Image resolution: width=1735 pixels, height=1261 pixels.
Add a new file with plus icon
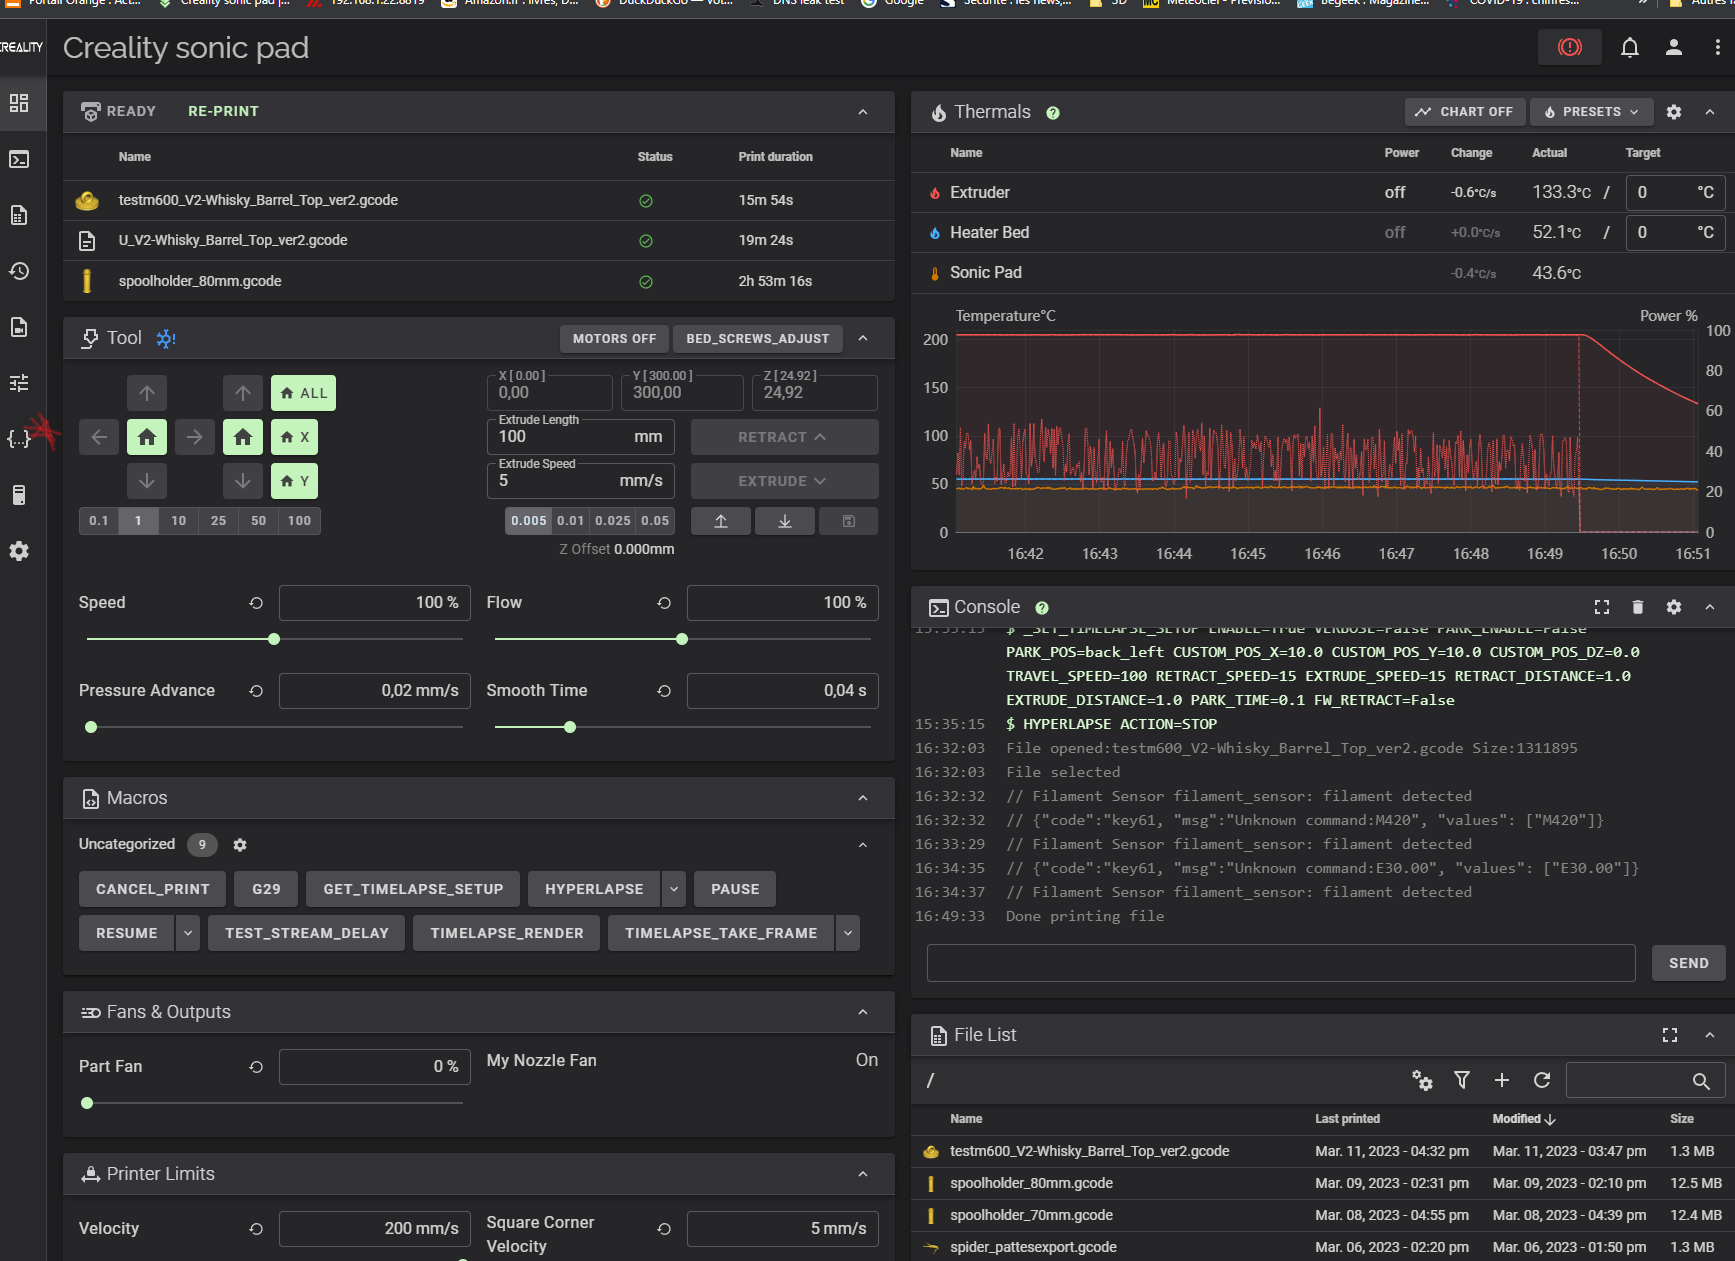pyautogui.click(x=1501, y=1080)
